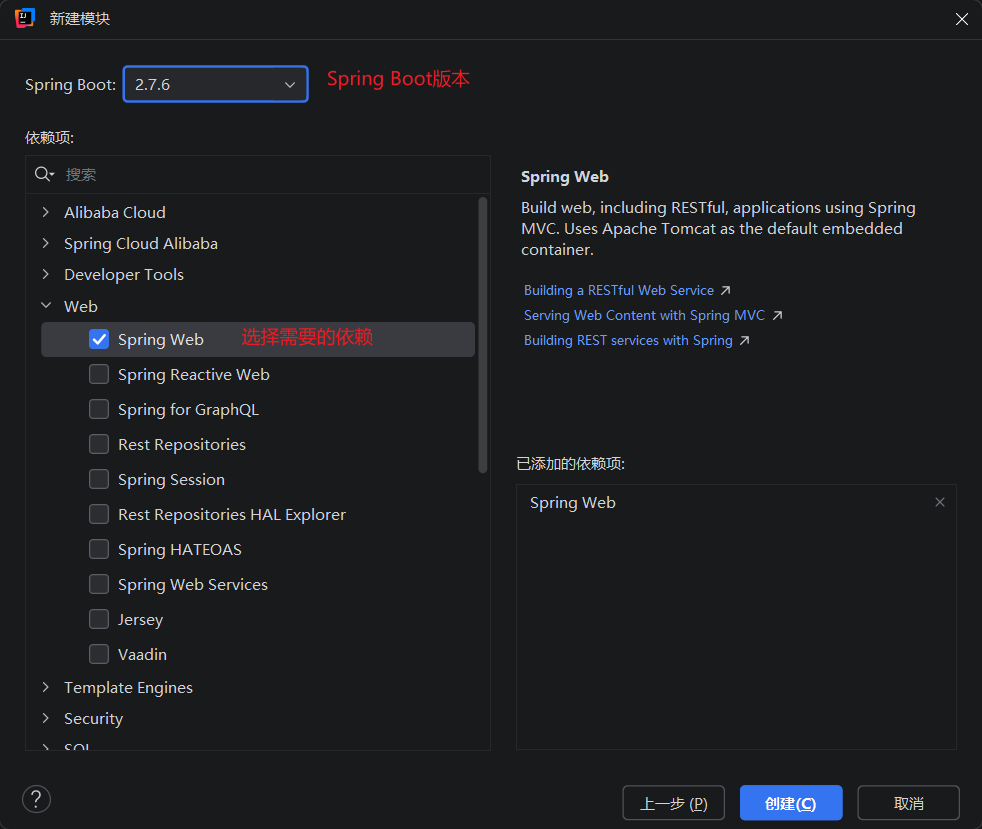Click the Template Engines label
982x829 pixels.
coord(128,687)
